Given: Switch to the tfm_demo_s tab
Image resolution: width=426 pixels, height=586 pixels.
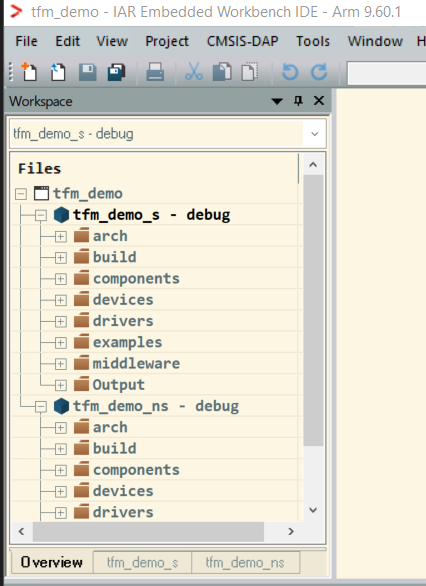Looking at the screenshot, I should [142, 562].
